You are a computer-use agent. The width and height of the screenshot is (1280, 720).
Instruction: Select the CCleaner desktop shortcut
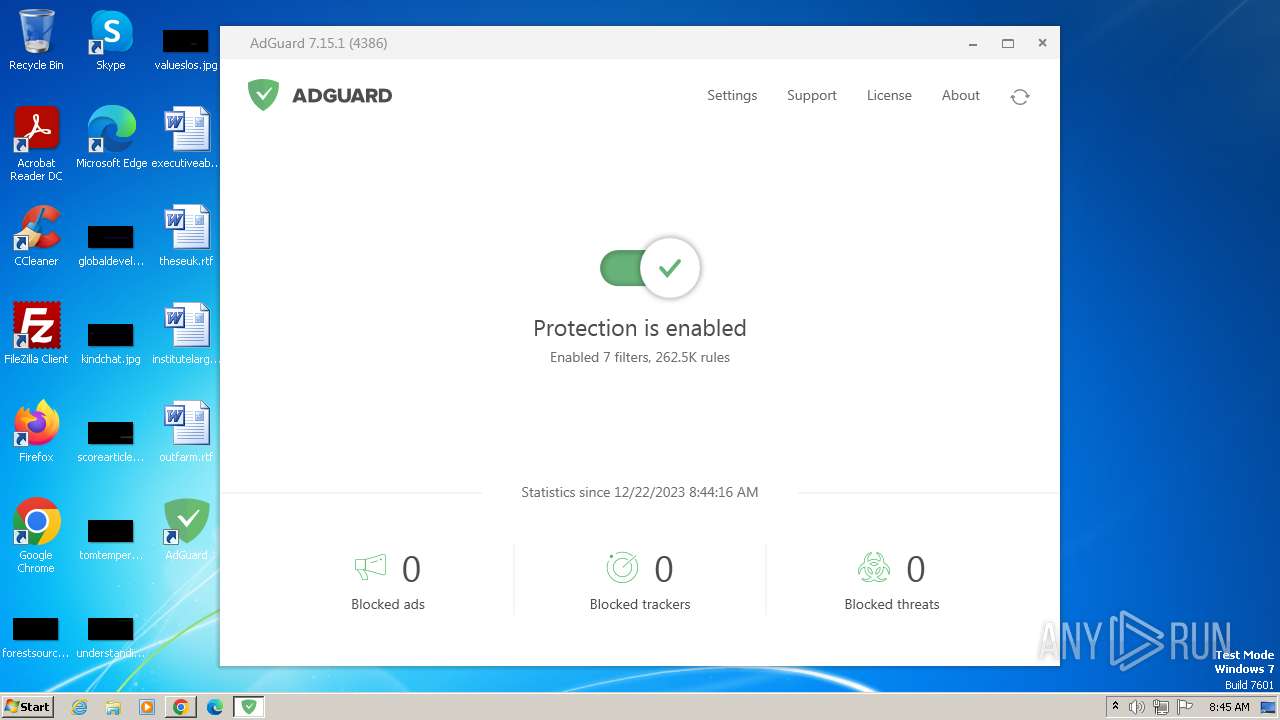36,236
